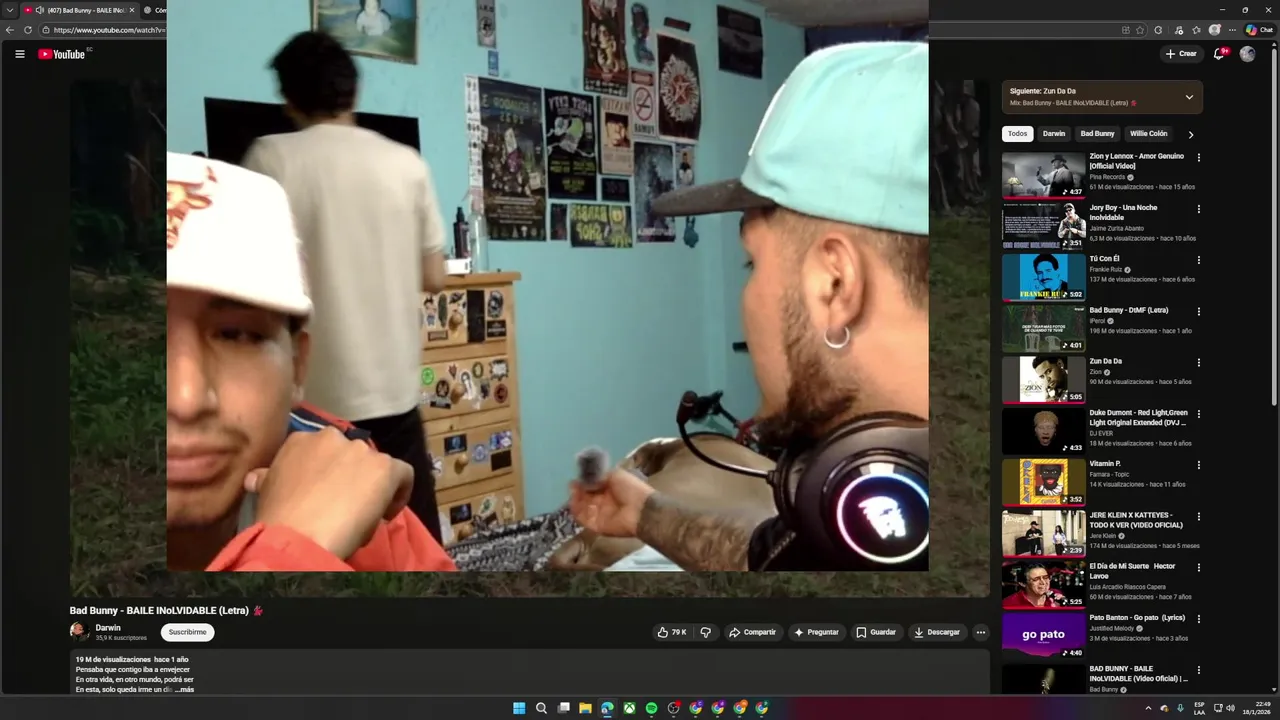Open YouTube notifications bell
This screenshot has height=720, width=1280.
pos(1219,54)
